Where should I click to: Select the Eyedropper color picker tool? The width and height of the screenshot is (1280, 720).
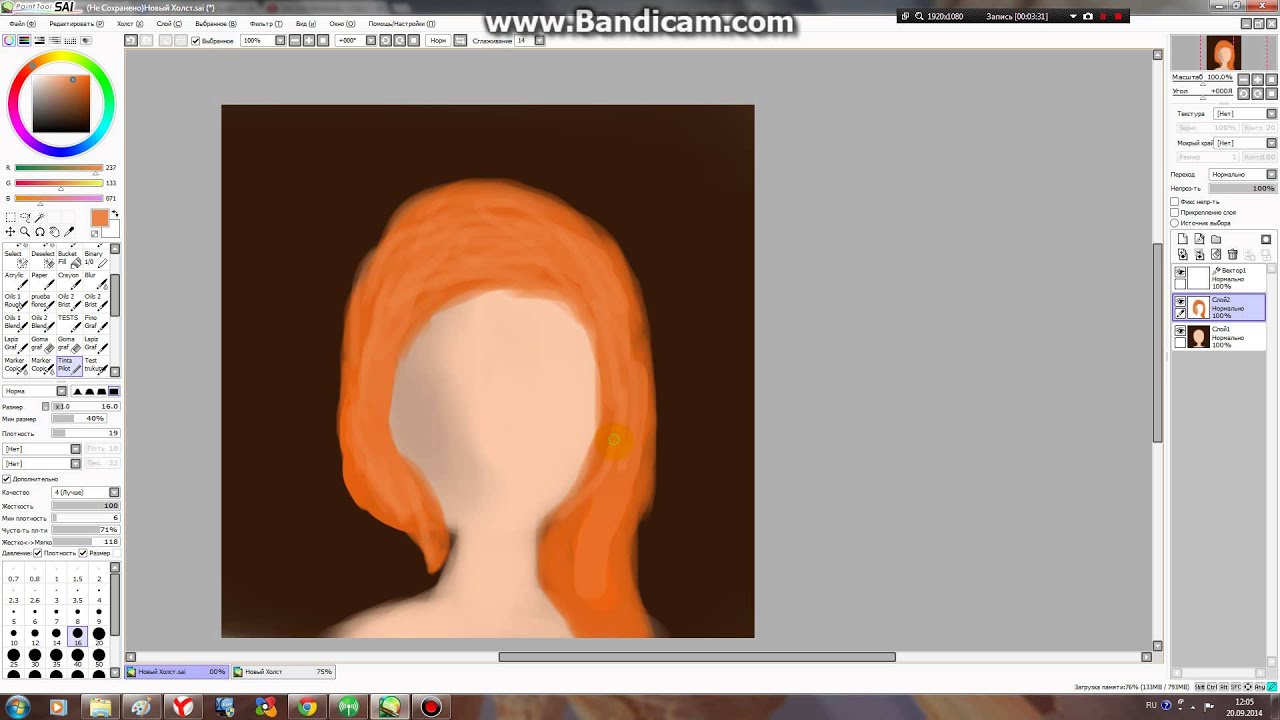click(69, 232)
